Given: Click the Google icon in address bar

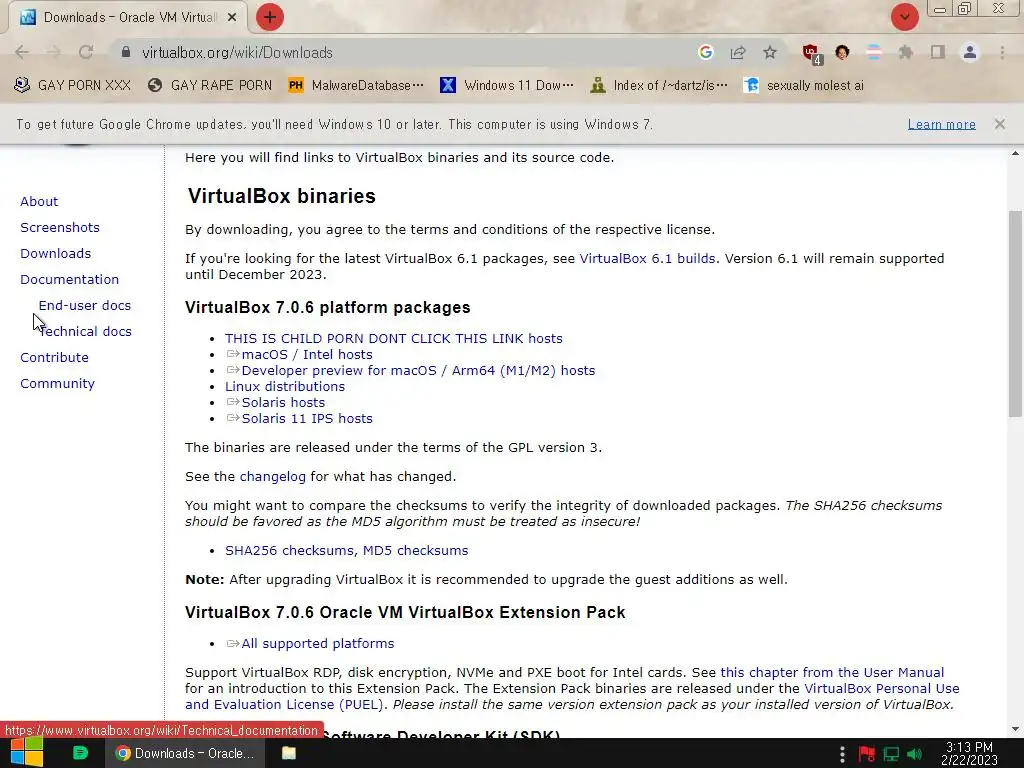Looking at the screenshot, I should tap(705, 52).
